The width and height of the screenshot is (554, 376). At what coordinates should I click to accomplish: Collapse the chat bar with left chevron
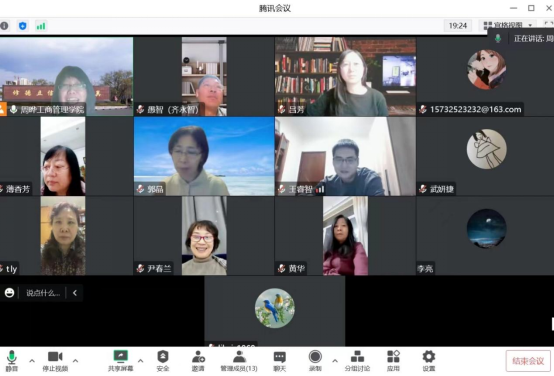[x=75, y=293]
